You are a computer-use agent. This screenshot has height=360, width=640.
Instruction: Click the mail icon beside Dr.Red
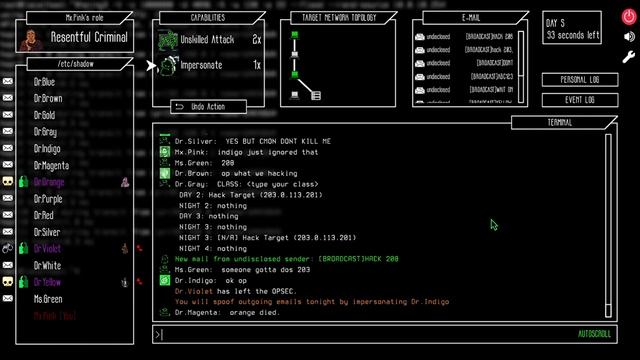click(8, 215)
